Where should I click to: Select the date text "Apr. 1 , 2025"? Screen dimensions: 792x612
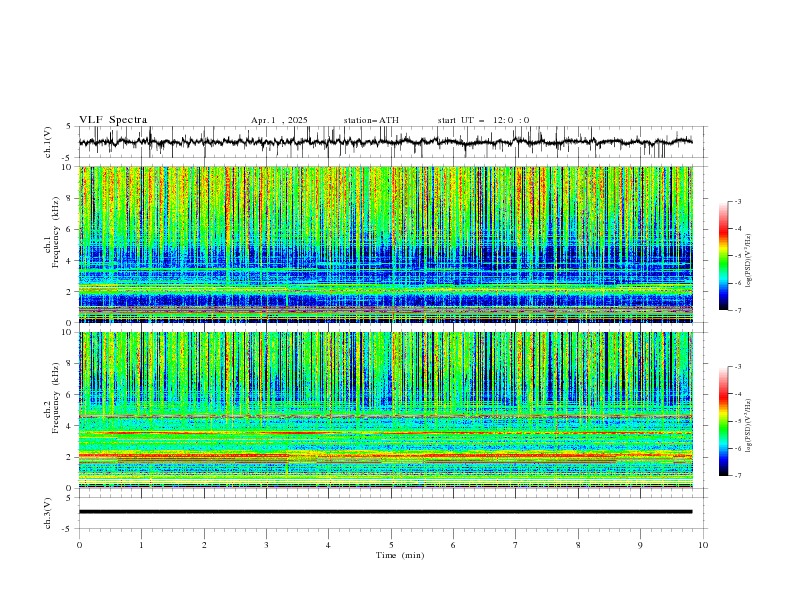tap(279, 120)
